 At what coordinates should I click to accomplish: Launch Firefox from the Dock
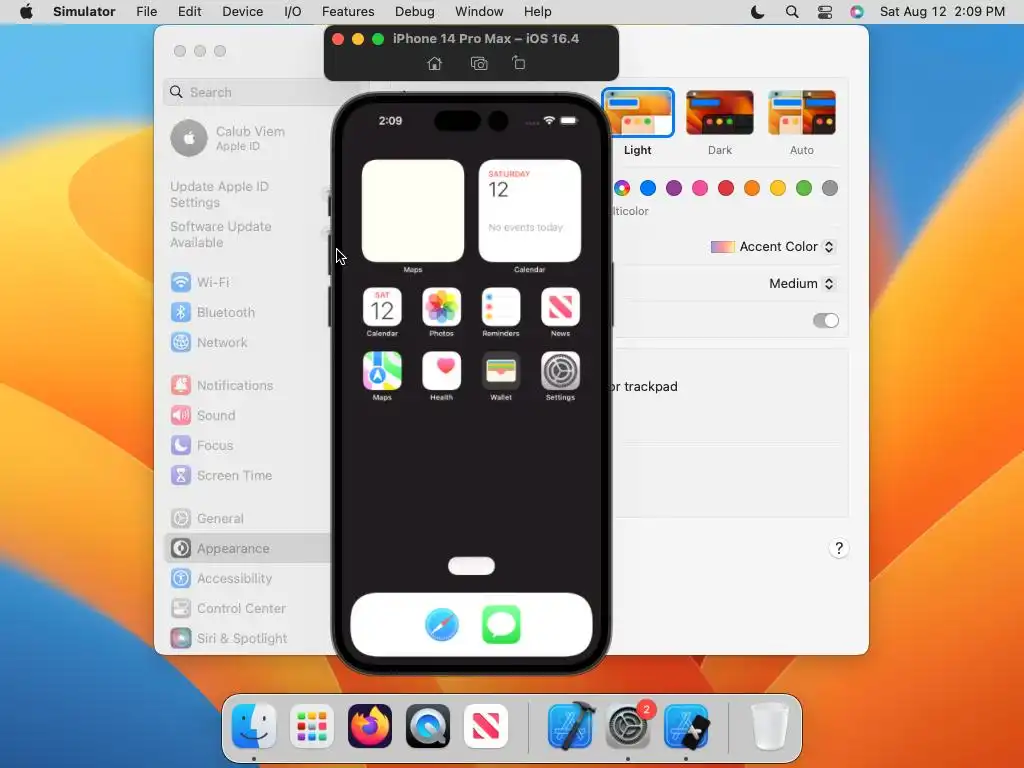pyautogui.click(x=370, y=726)
